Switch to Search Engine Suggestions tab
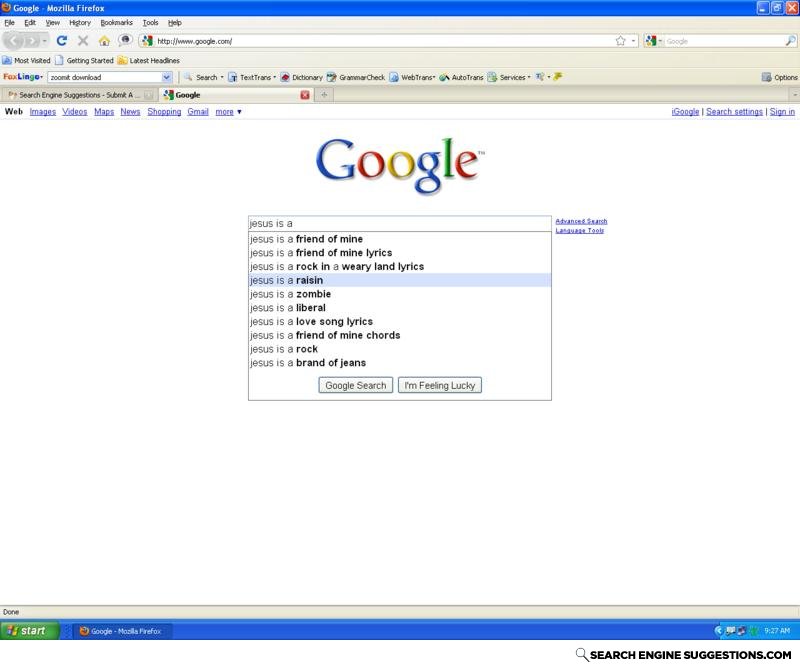800x666 pixels. tap(79, 95)
